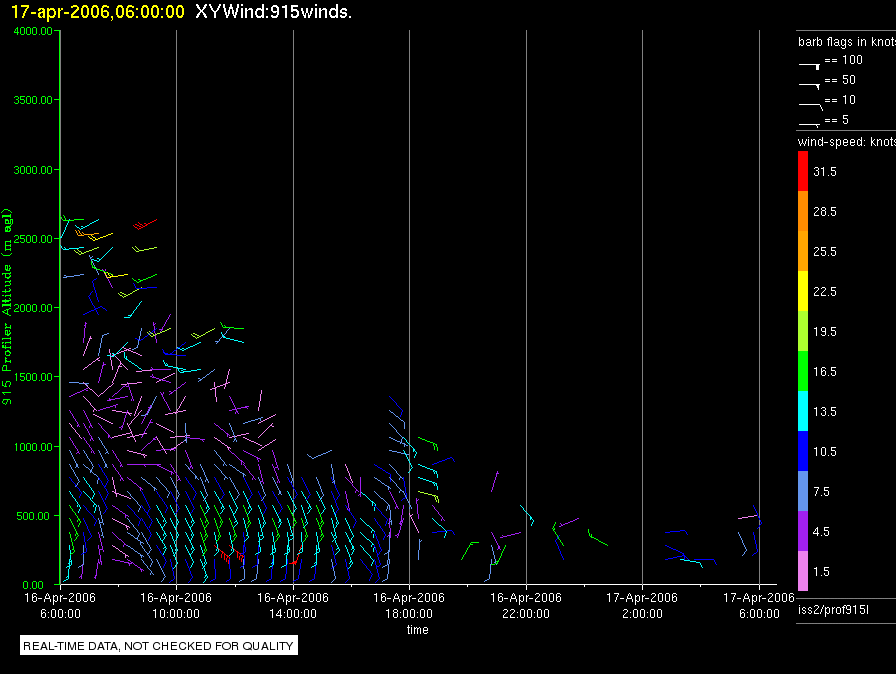Image resolution: width=896 pixels, height=674 pixels.
Task: Click the 16-Apr-2006 10:00:00 time label
Action: [176, 605]
